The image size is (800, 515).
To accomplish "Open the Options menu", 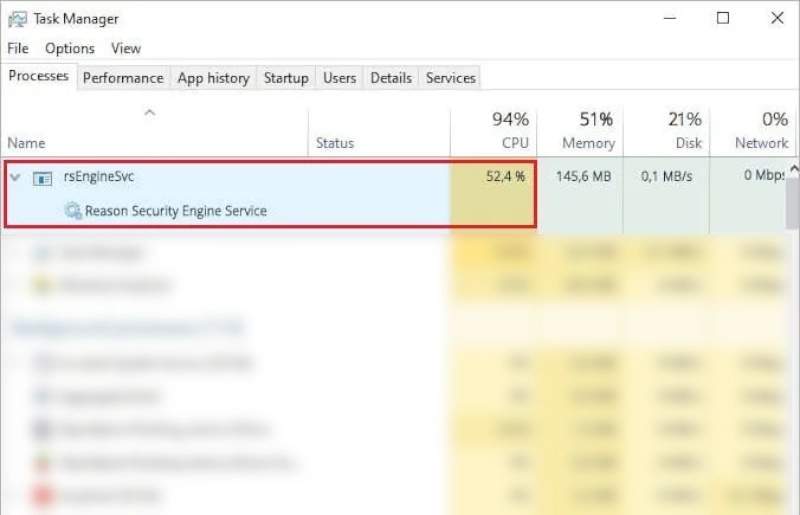I will 70,48.
